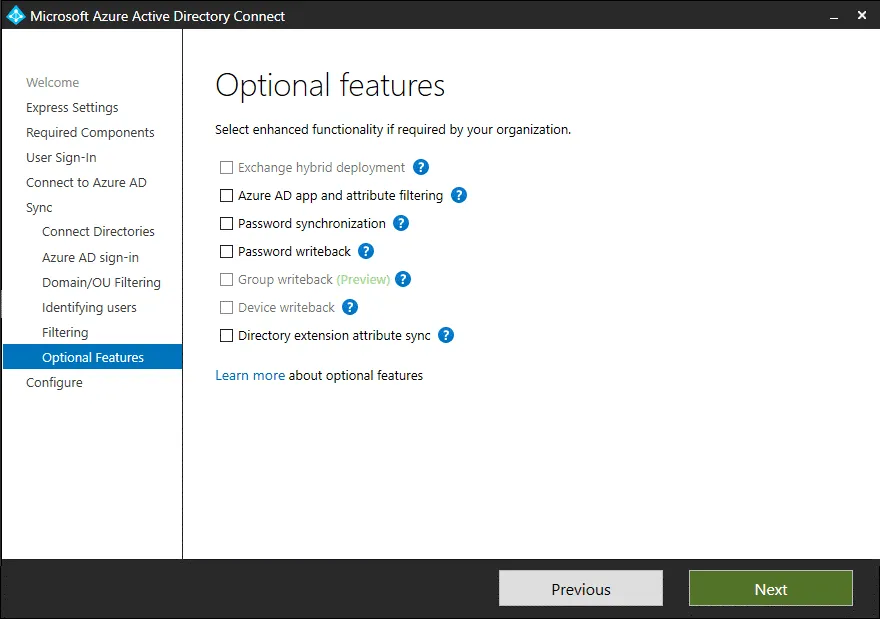880x619 pixels.
Task: Enable Directory extension attribute sync
Action: click(x=227, y=336)
